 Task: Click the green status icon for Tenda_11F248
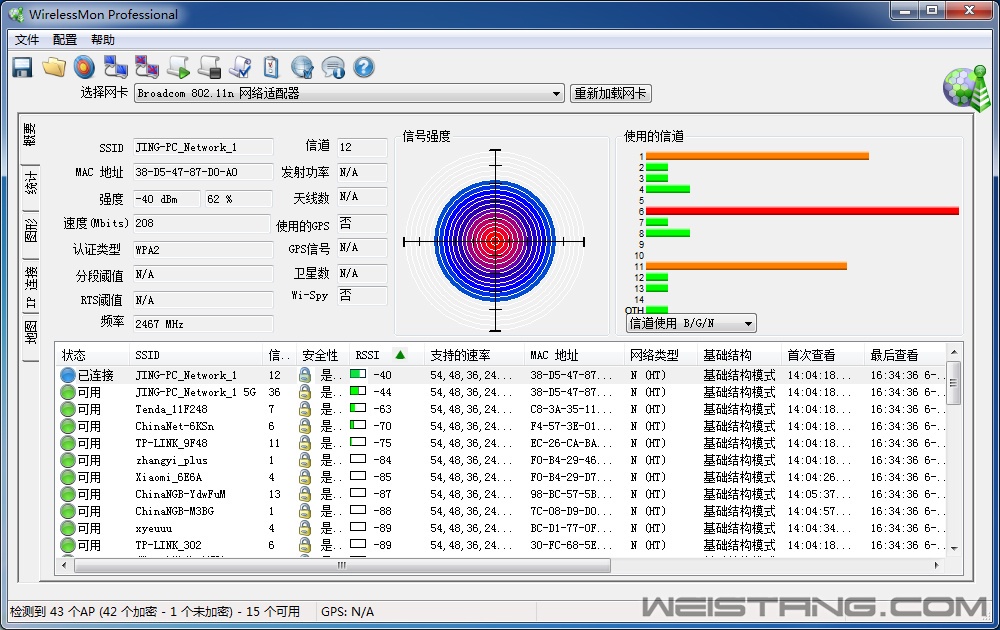pyautogui.click(x=68, y=409)
